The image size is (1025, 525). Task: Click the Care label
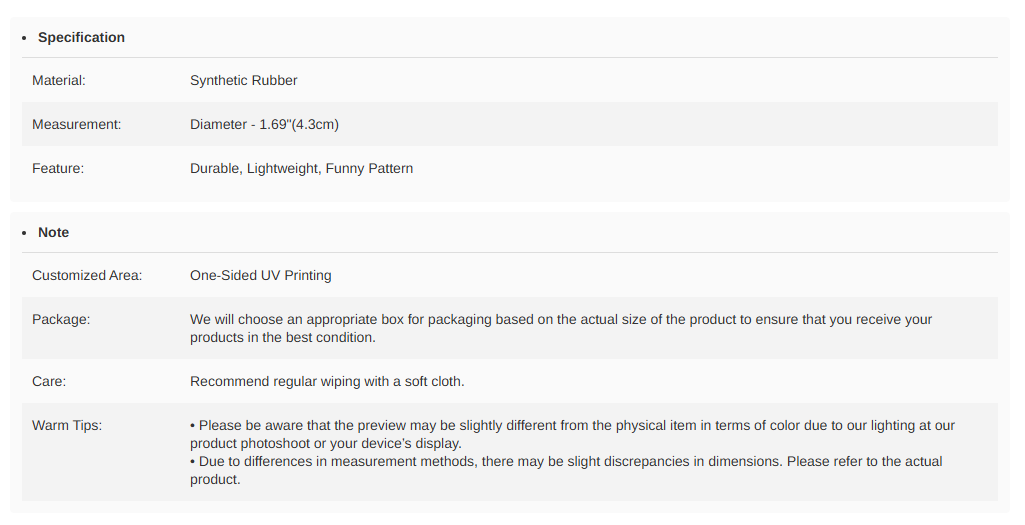tap(49, 381)
